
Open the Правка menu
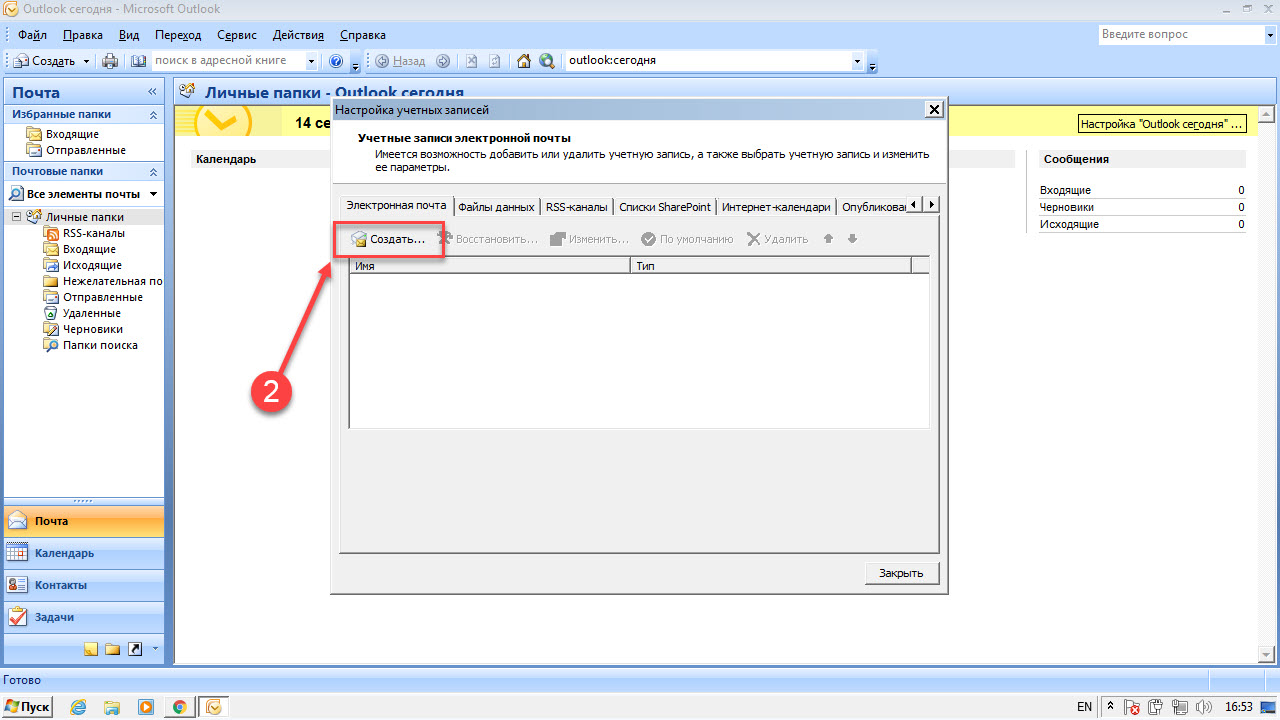pos(82,35)
